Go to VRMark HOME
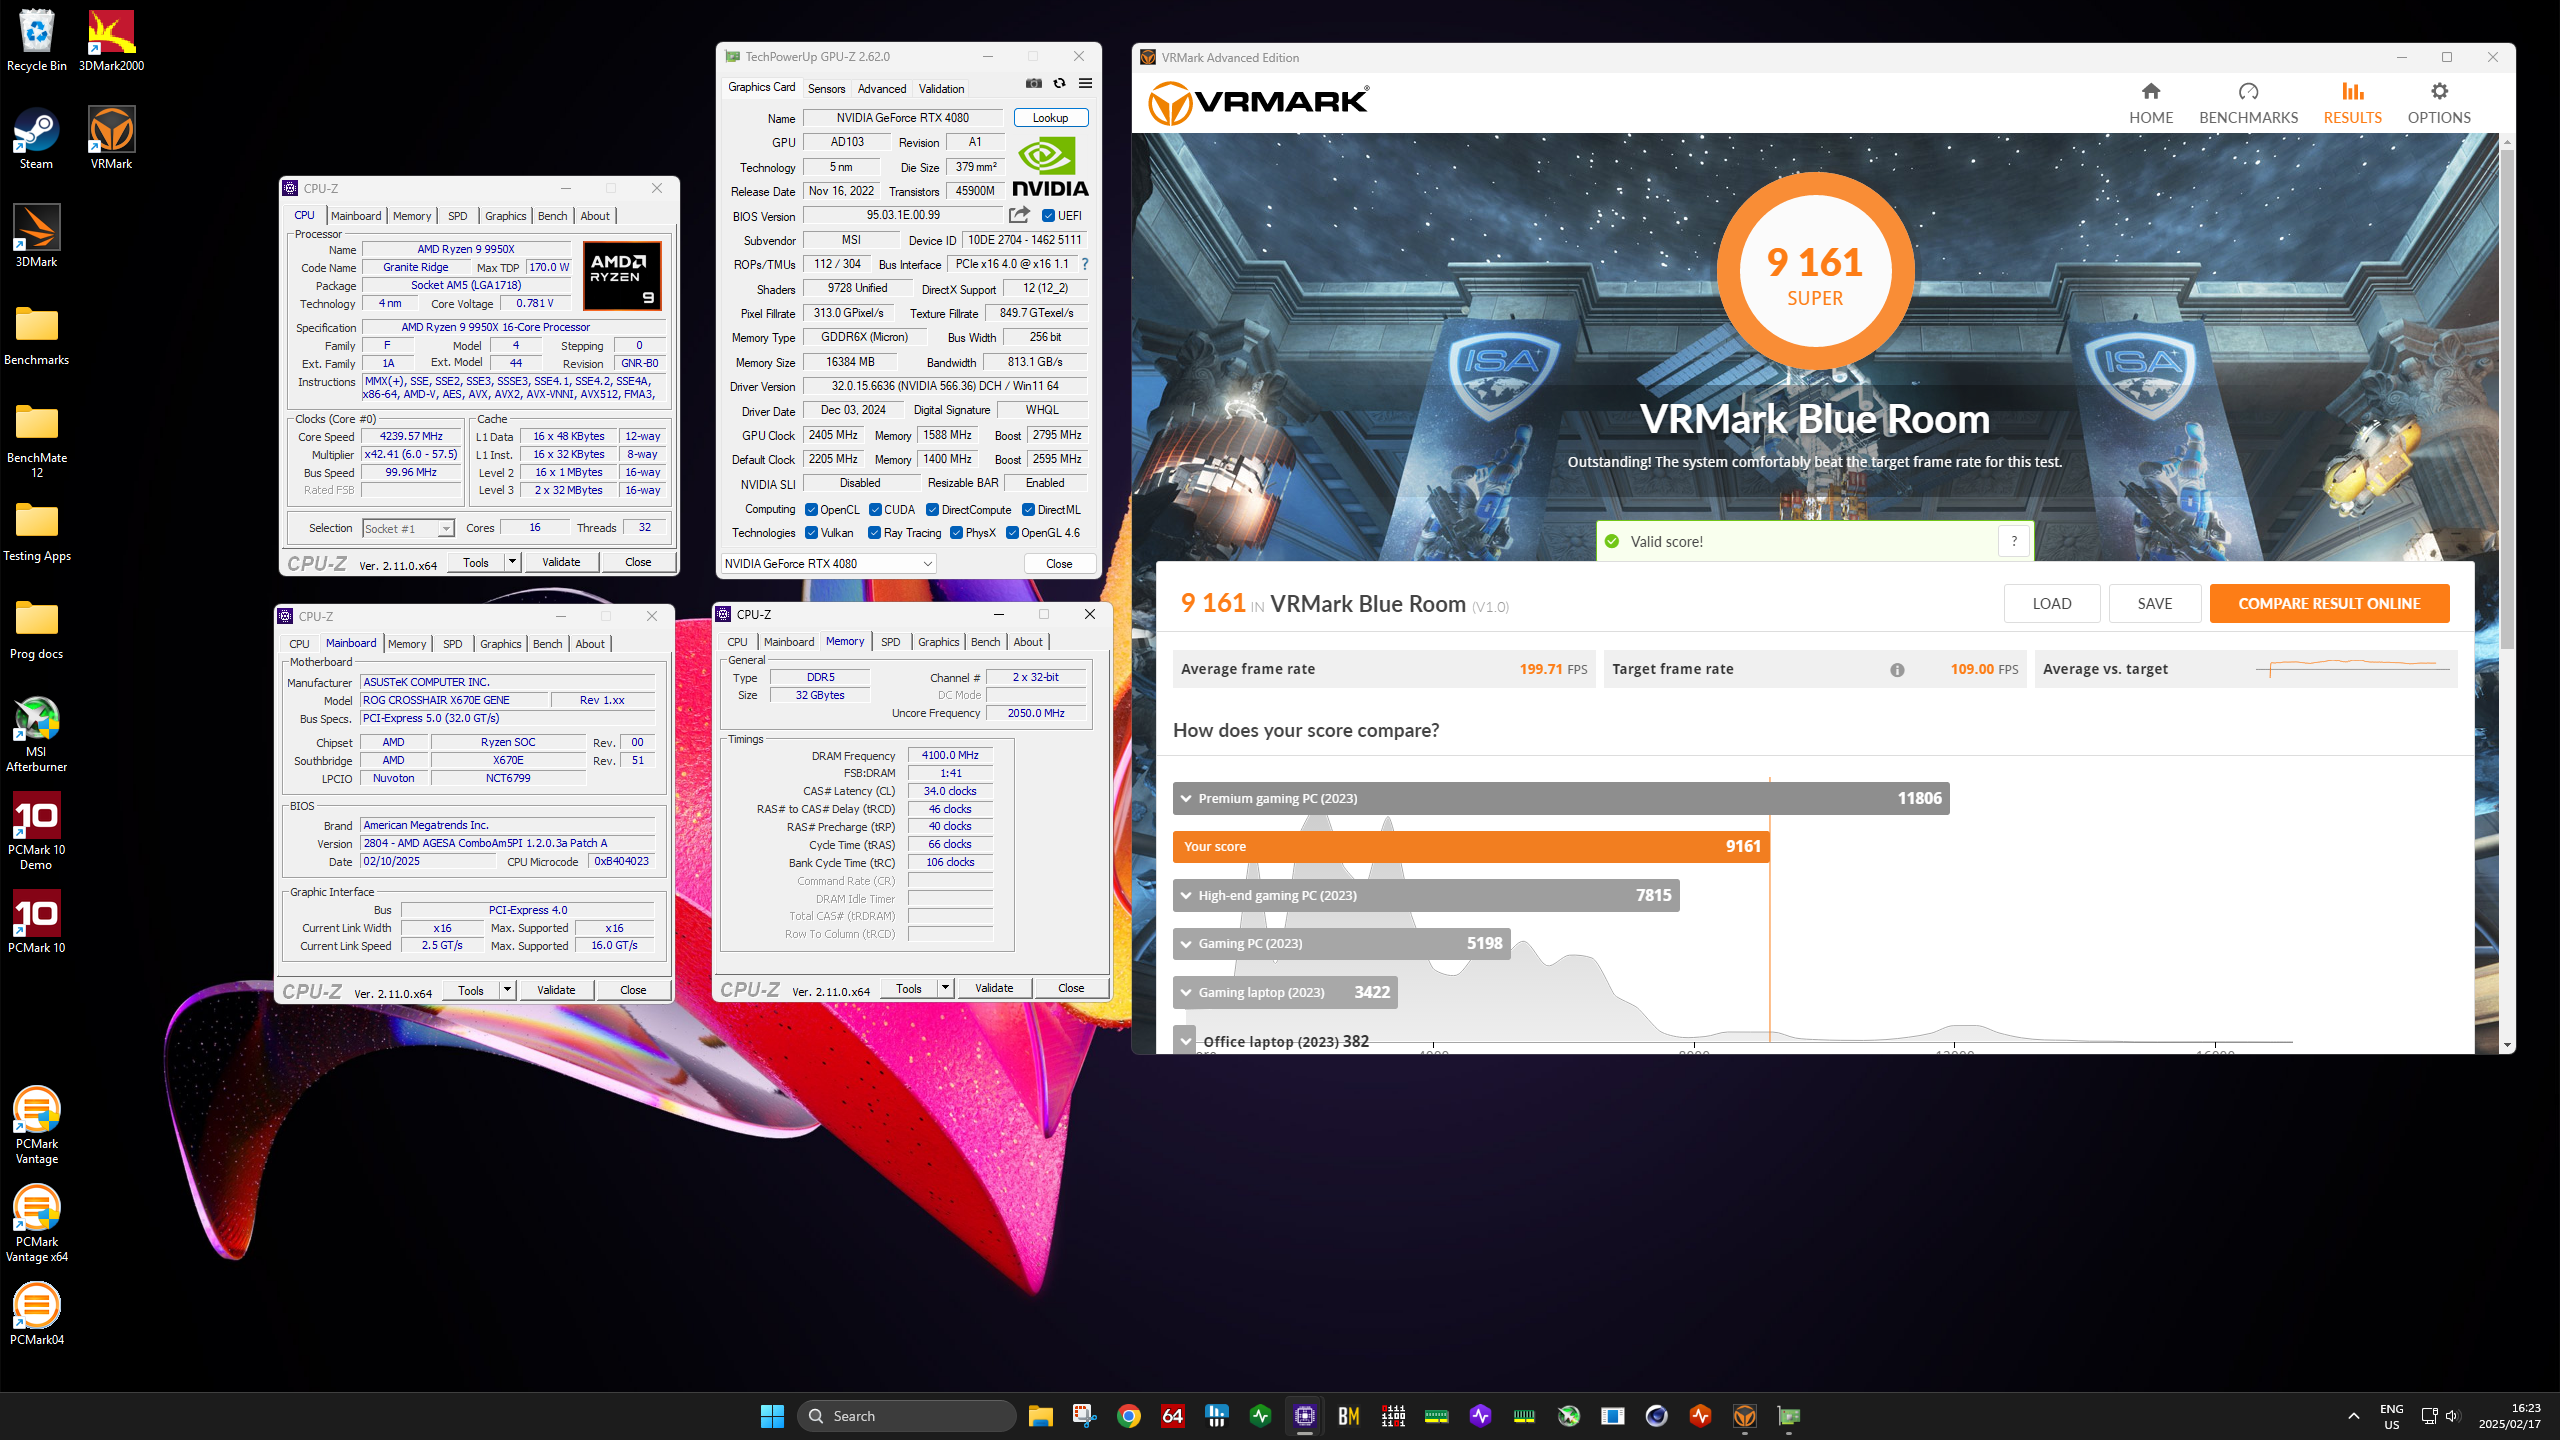 2151,104
